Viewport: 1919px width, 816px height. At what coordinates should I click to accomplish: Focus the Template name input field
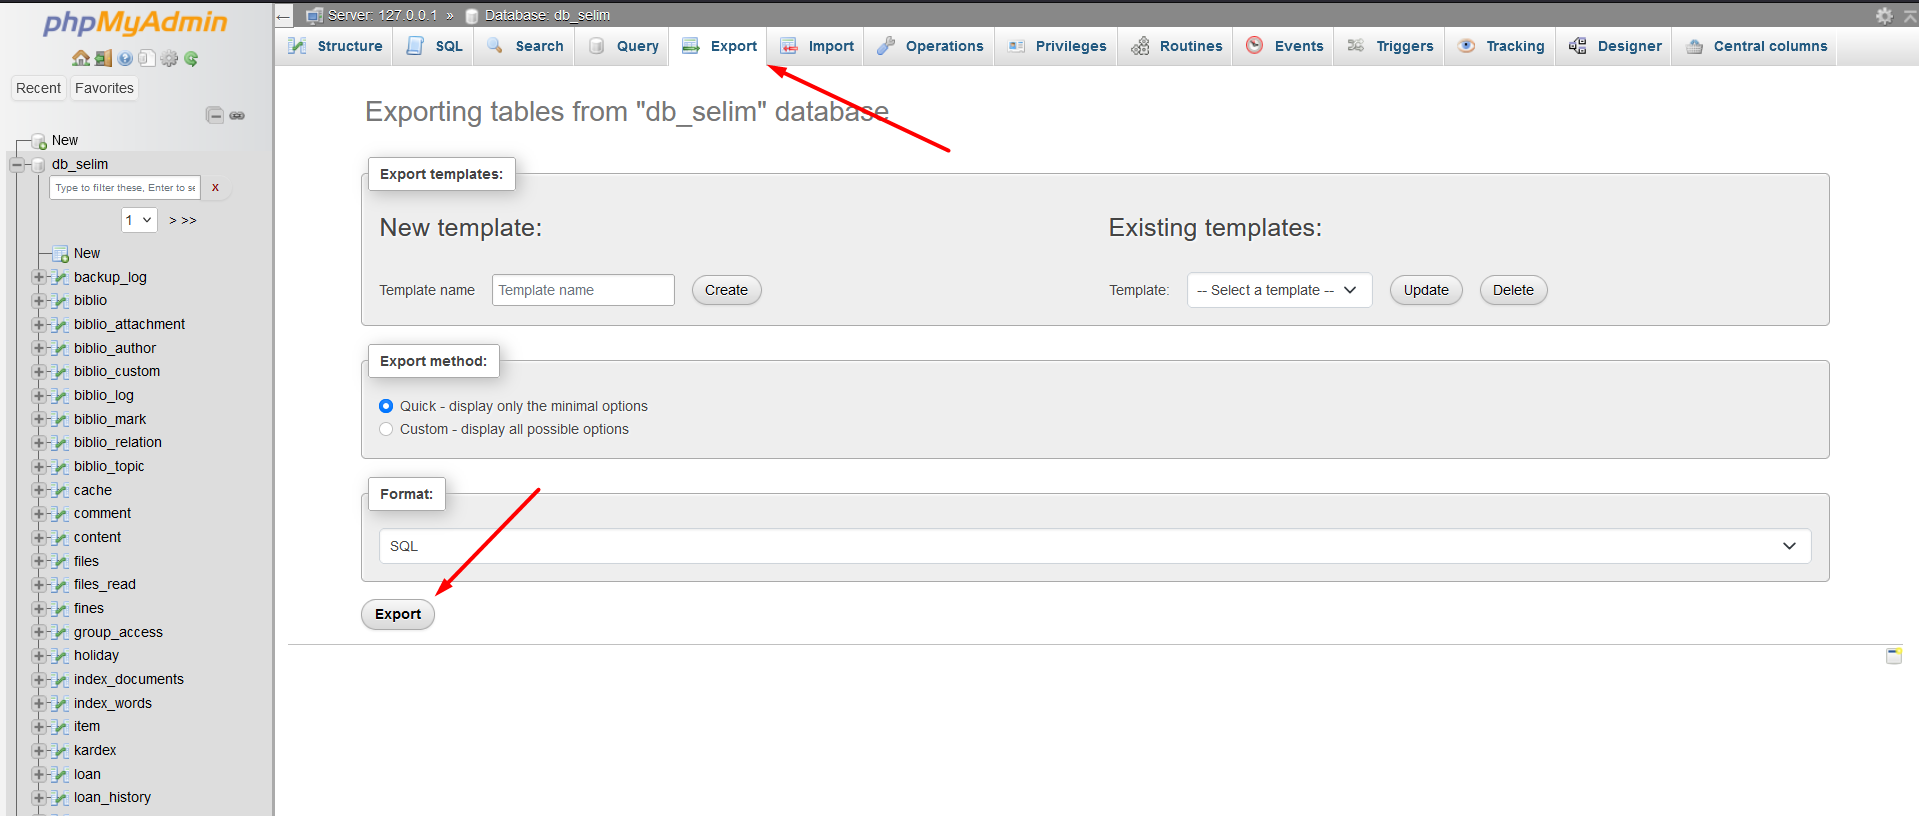point(583,290)
